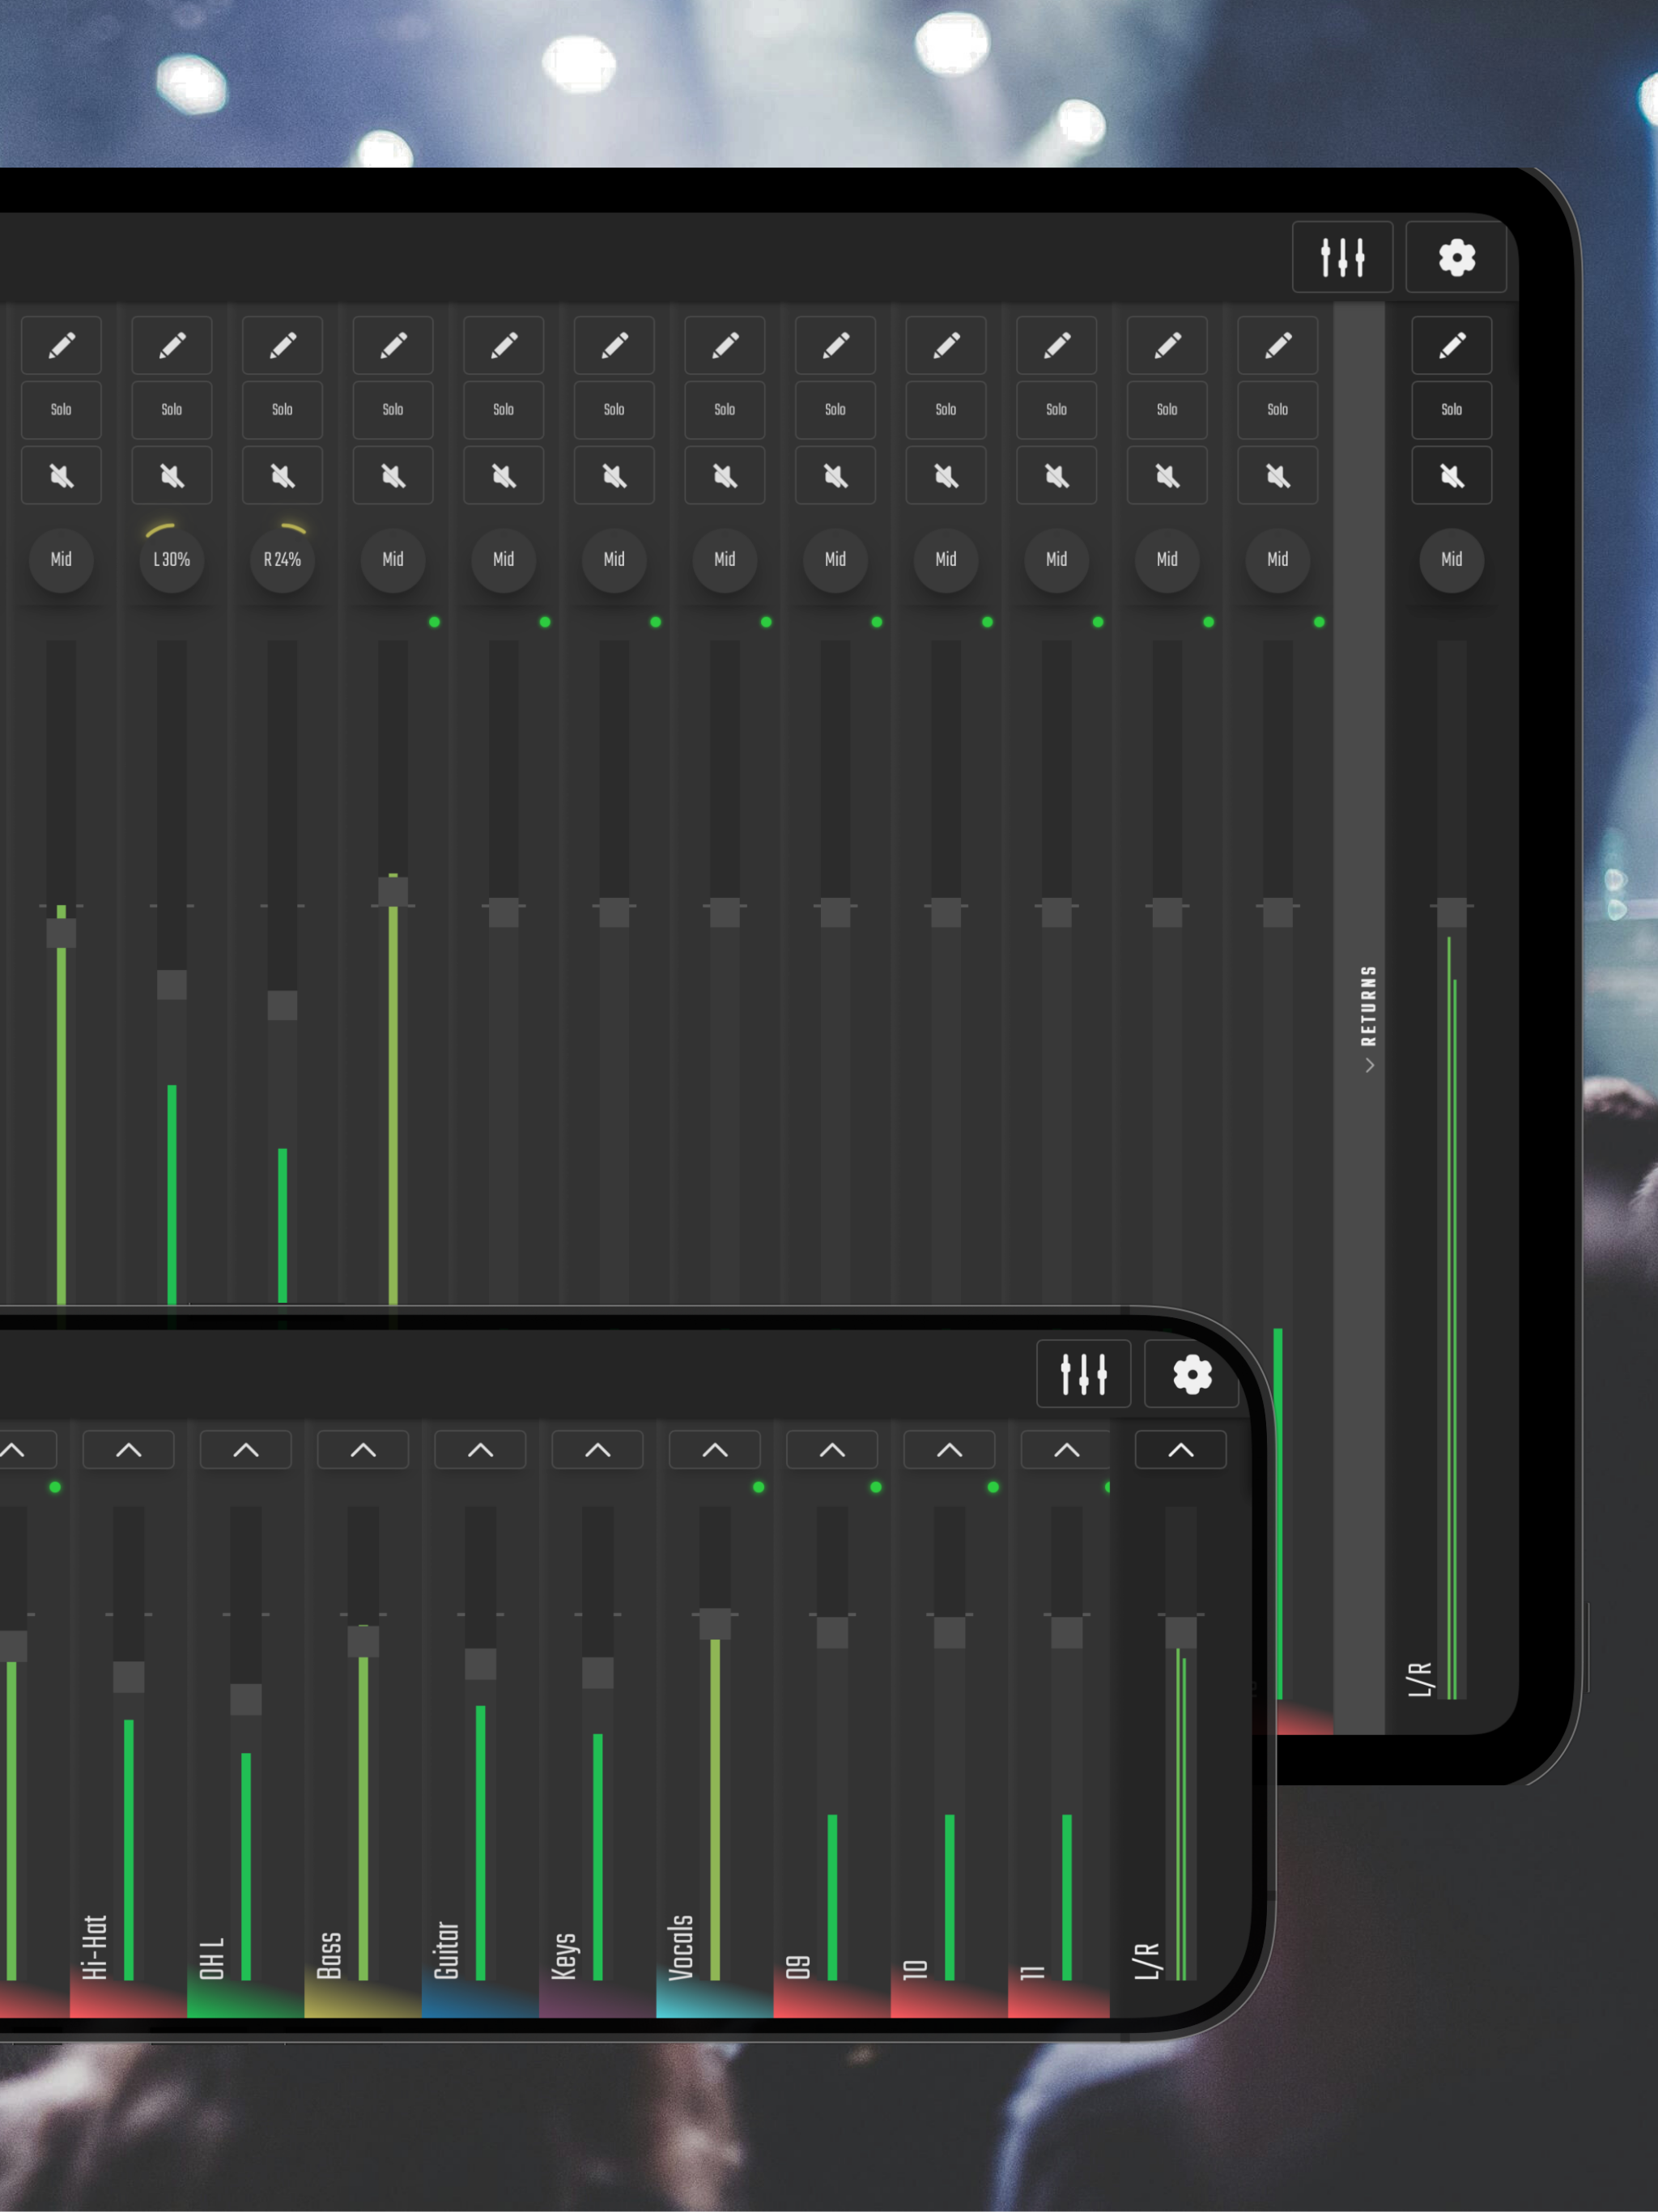Image resolution: width=1658 pixels, height=2212 pixels.
Task: Select the 10 channel label
Action: coord(916,1969)
